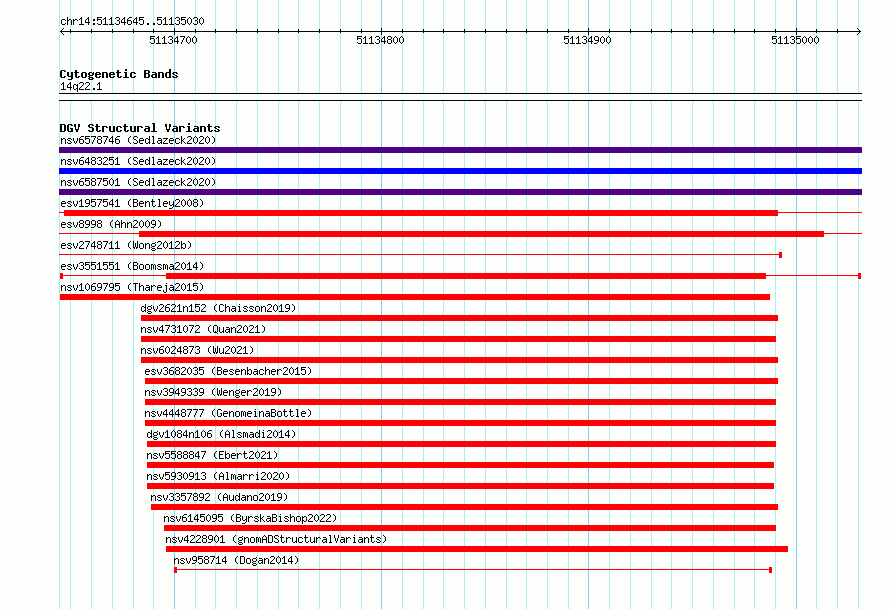Click the red bar under nsv6145095
Viewport: 890px width, 609px height.
click(x=470, y=528)
